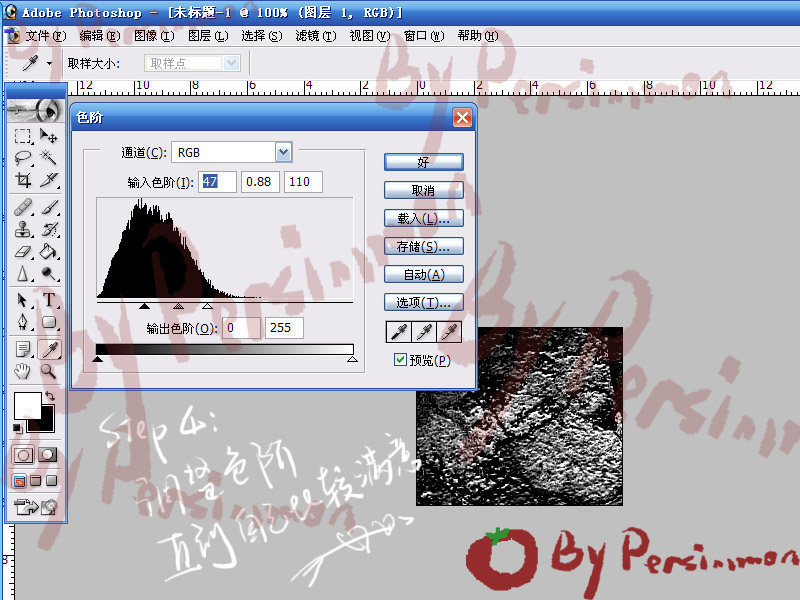Open the 编辑 menu

100,36
